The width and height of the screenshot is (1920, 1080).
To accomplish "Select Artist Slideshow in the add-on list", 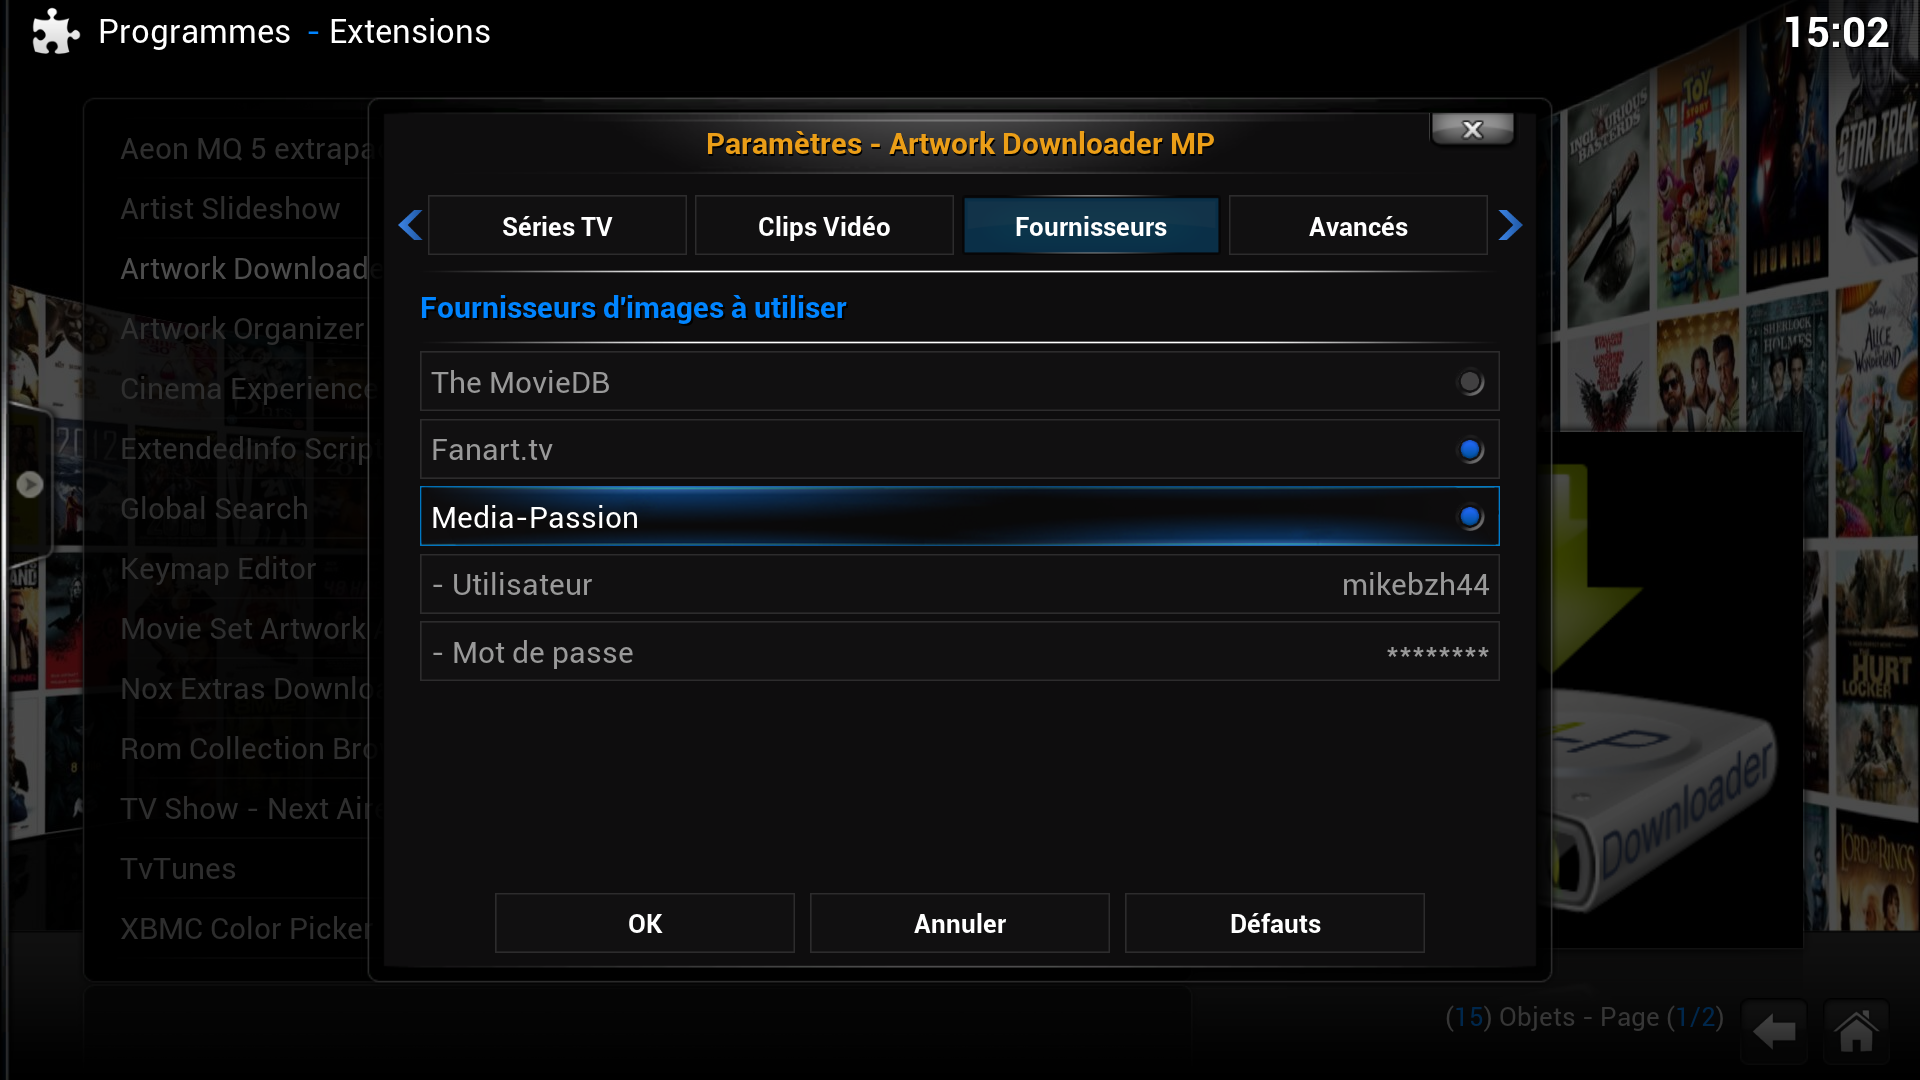I will (x=230, y=208).
